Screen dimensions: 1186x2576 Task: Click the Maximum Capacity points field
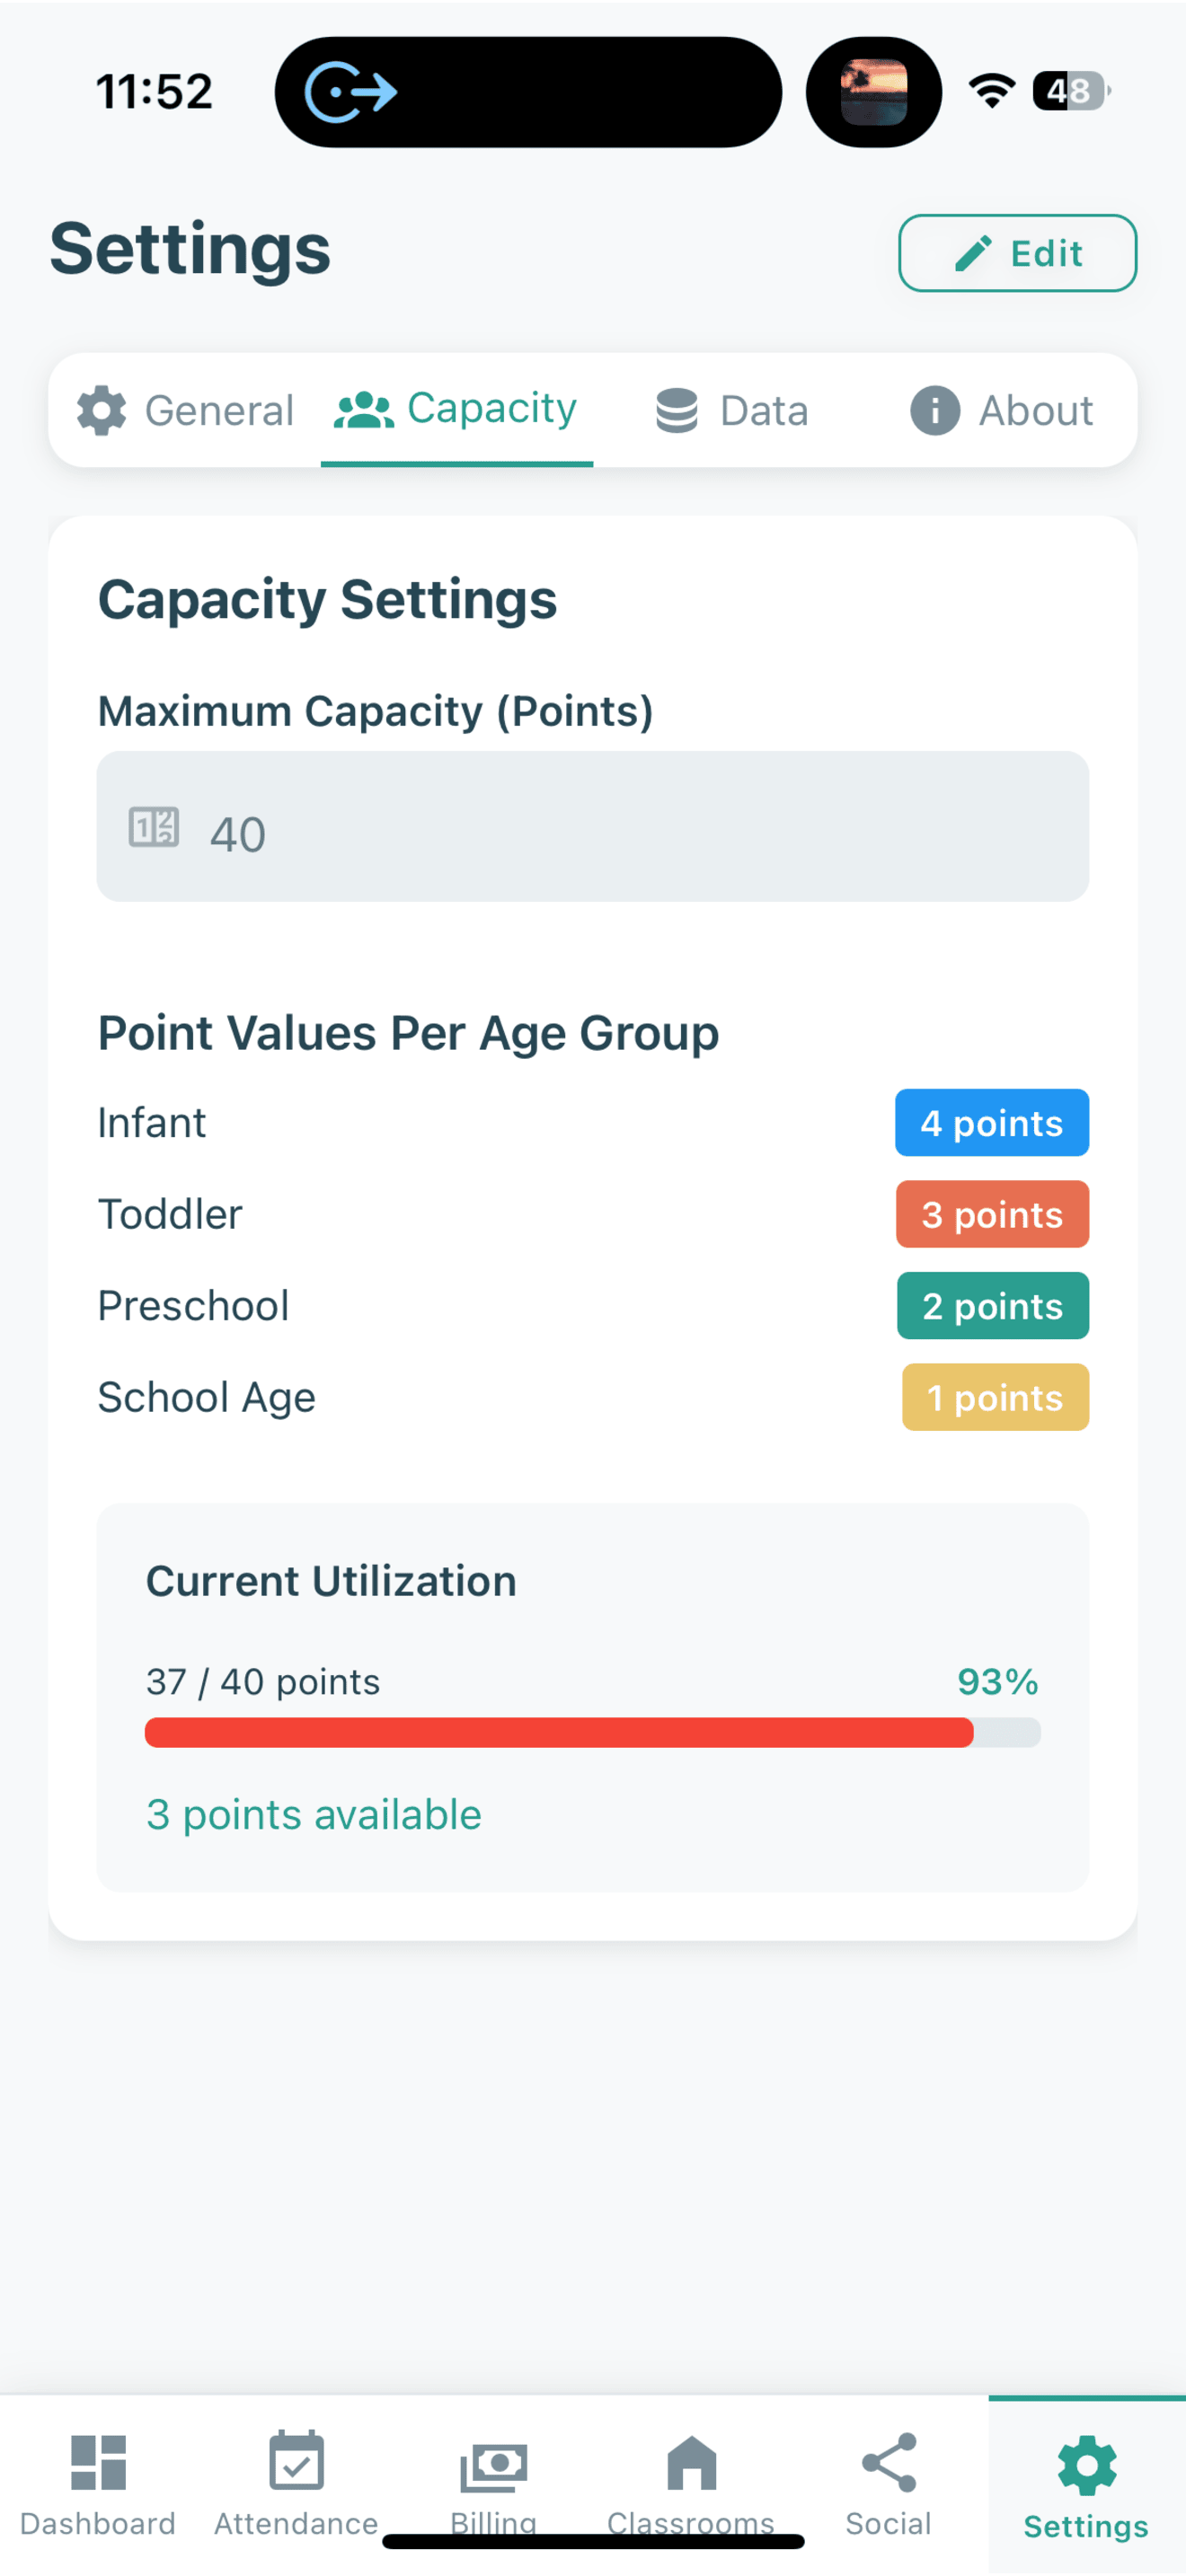pos(592,826)
